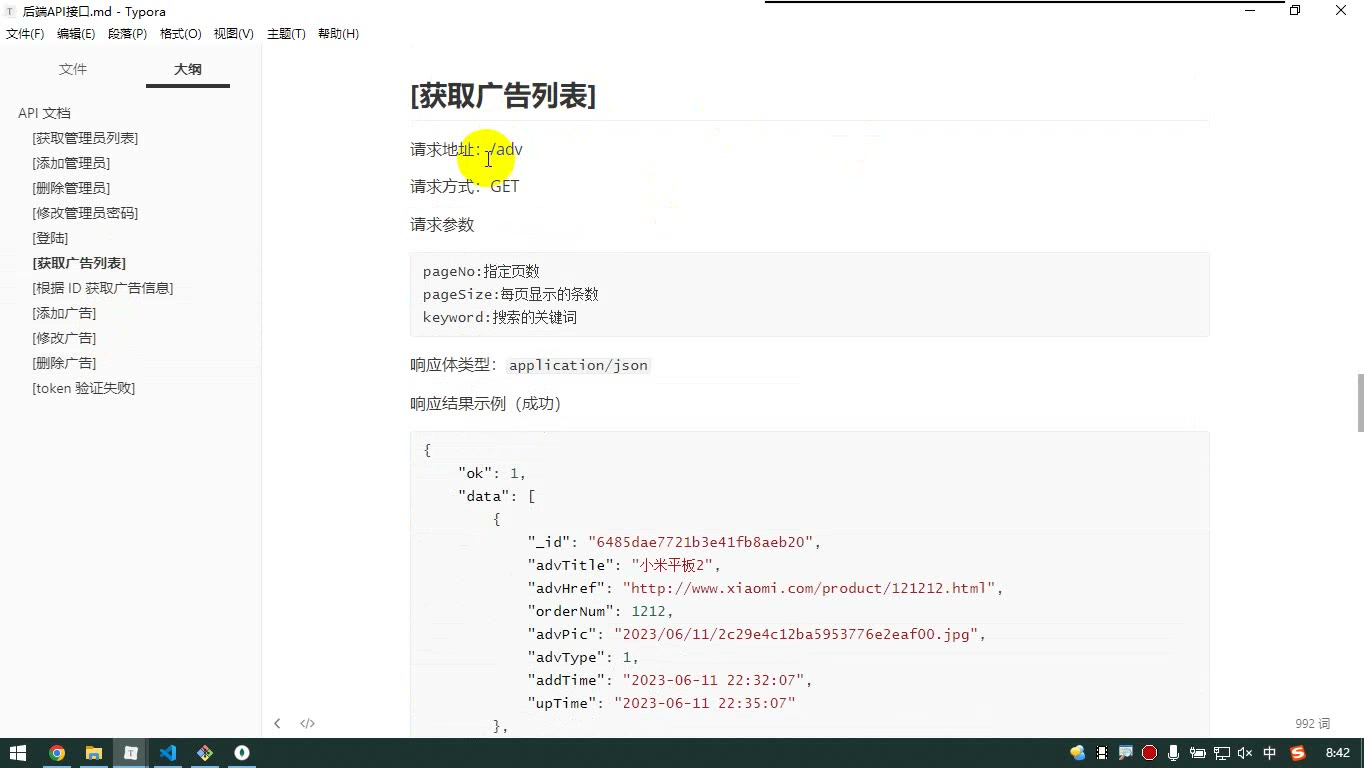Click the microphone tray icon
The height and width of the screenshot is (768, 1364).
coord(1173,753)
